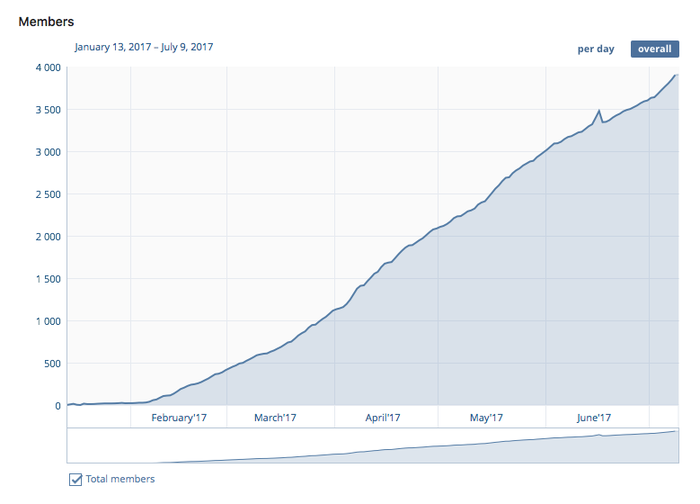Click the May'17 axis label
Image resolution: width=700 pixels, height=504 pixels.
(486, 418)
